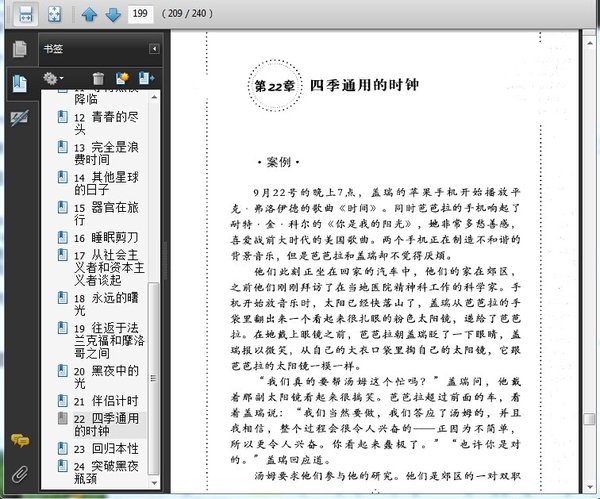Open bookmark 24 突破黑夜瓶颈
The image size is (600, 499).
(106, 472)
